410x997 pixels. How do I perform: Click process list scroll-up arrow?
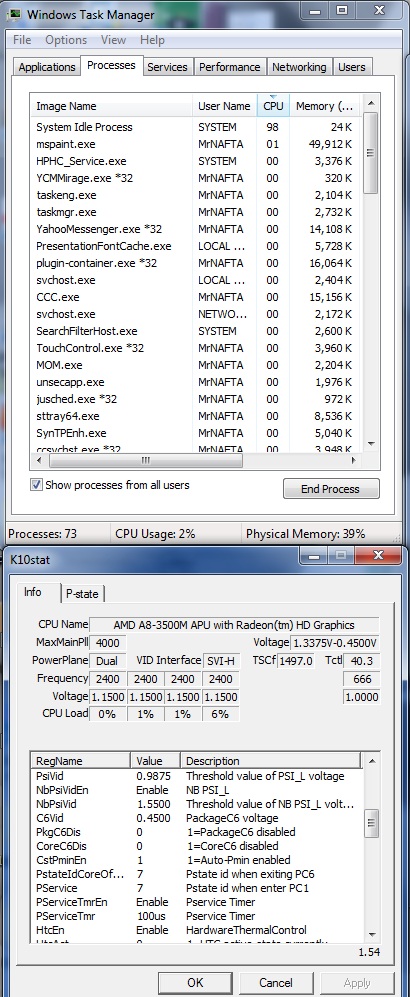click(371, 102)
